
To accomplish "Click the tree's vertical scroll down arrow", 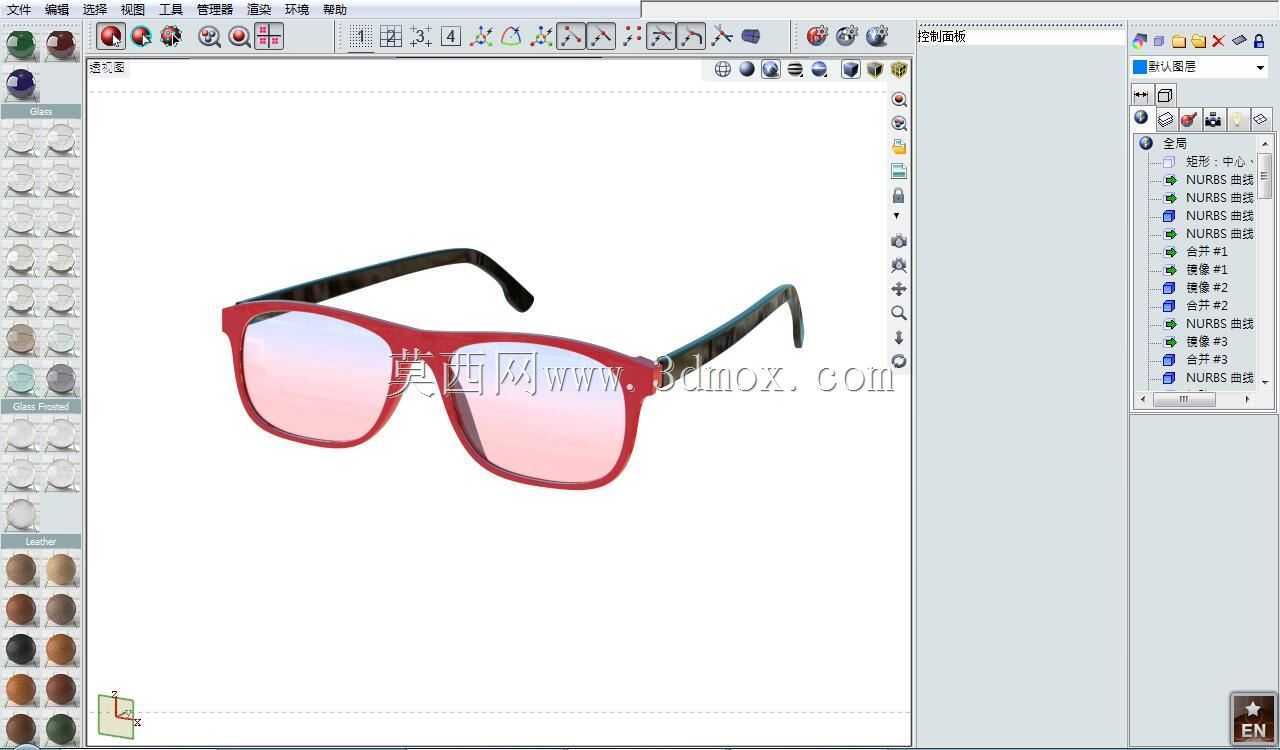I will [x=1265, y=382].
